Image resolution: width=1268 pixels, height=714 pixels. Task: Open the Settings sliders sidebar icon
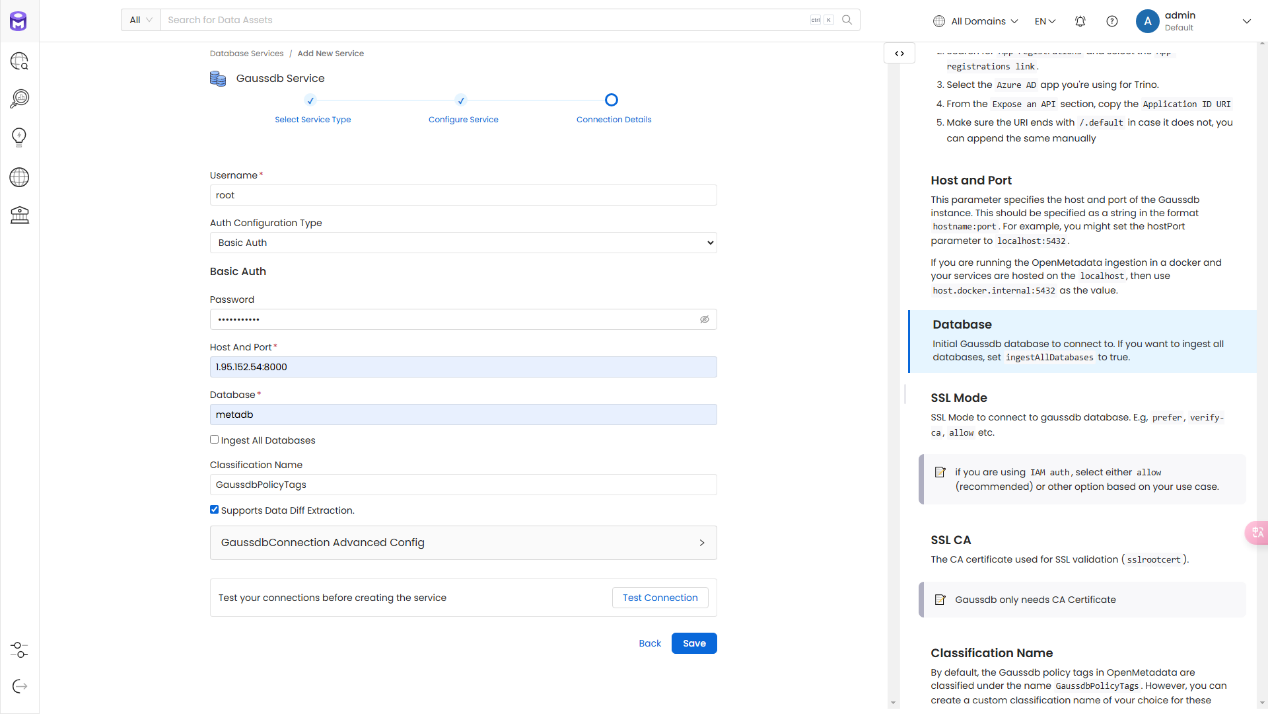(x=19, y=650)
